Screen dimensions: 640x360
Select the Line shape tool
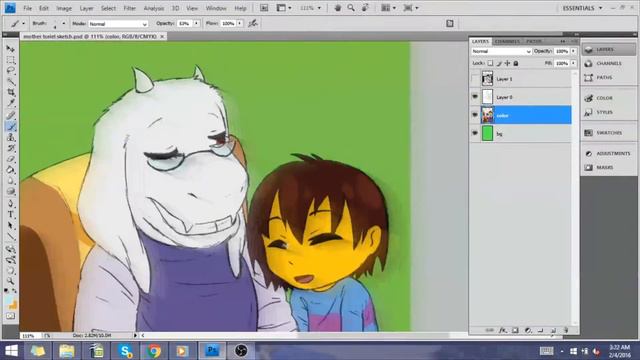(x=11, y=236)
